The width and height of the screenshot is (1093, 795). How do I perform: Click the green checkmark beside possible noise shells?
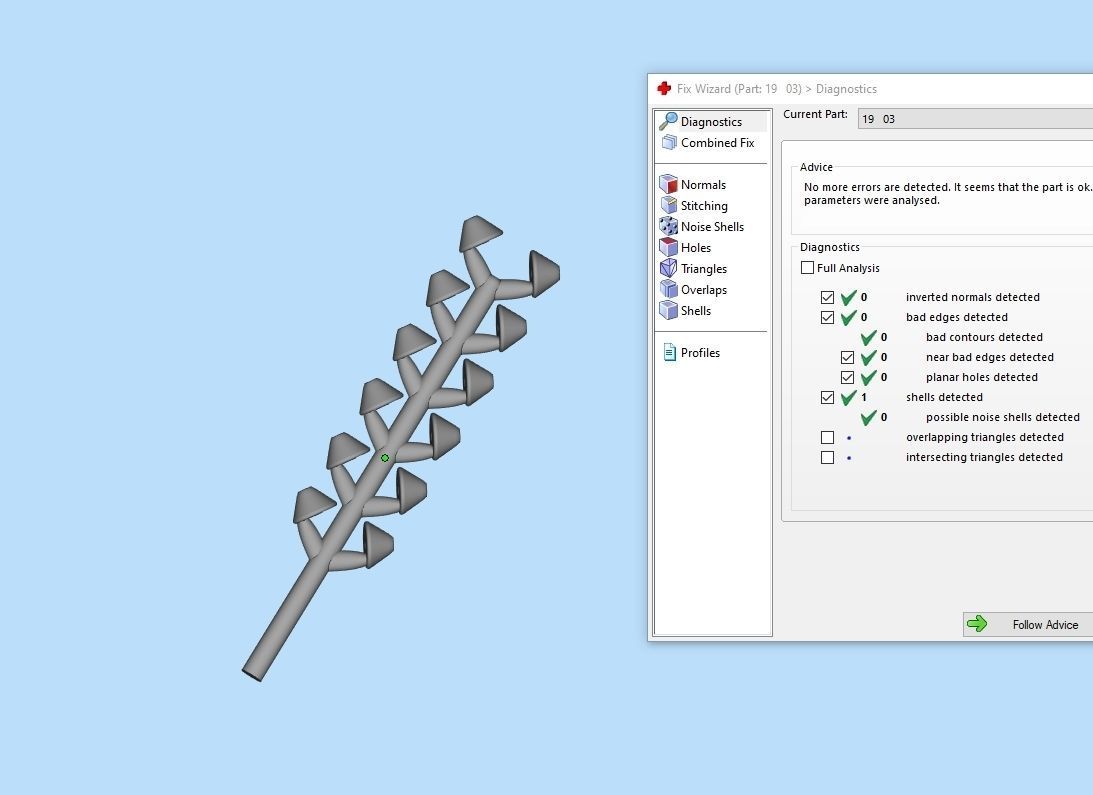point(868,418)
